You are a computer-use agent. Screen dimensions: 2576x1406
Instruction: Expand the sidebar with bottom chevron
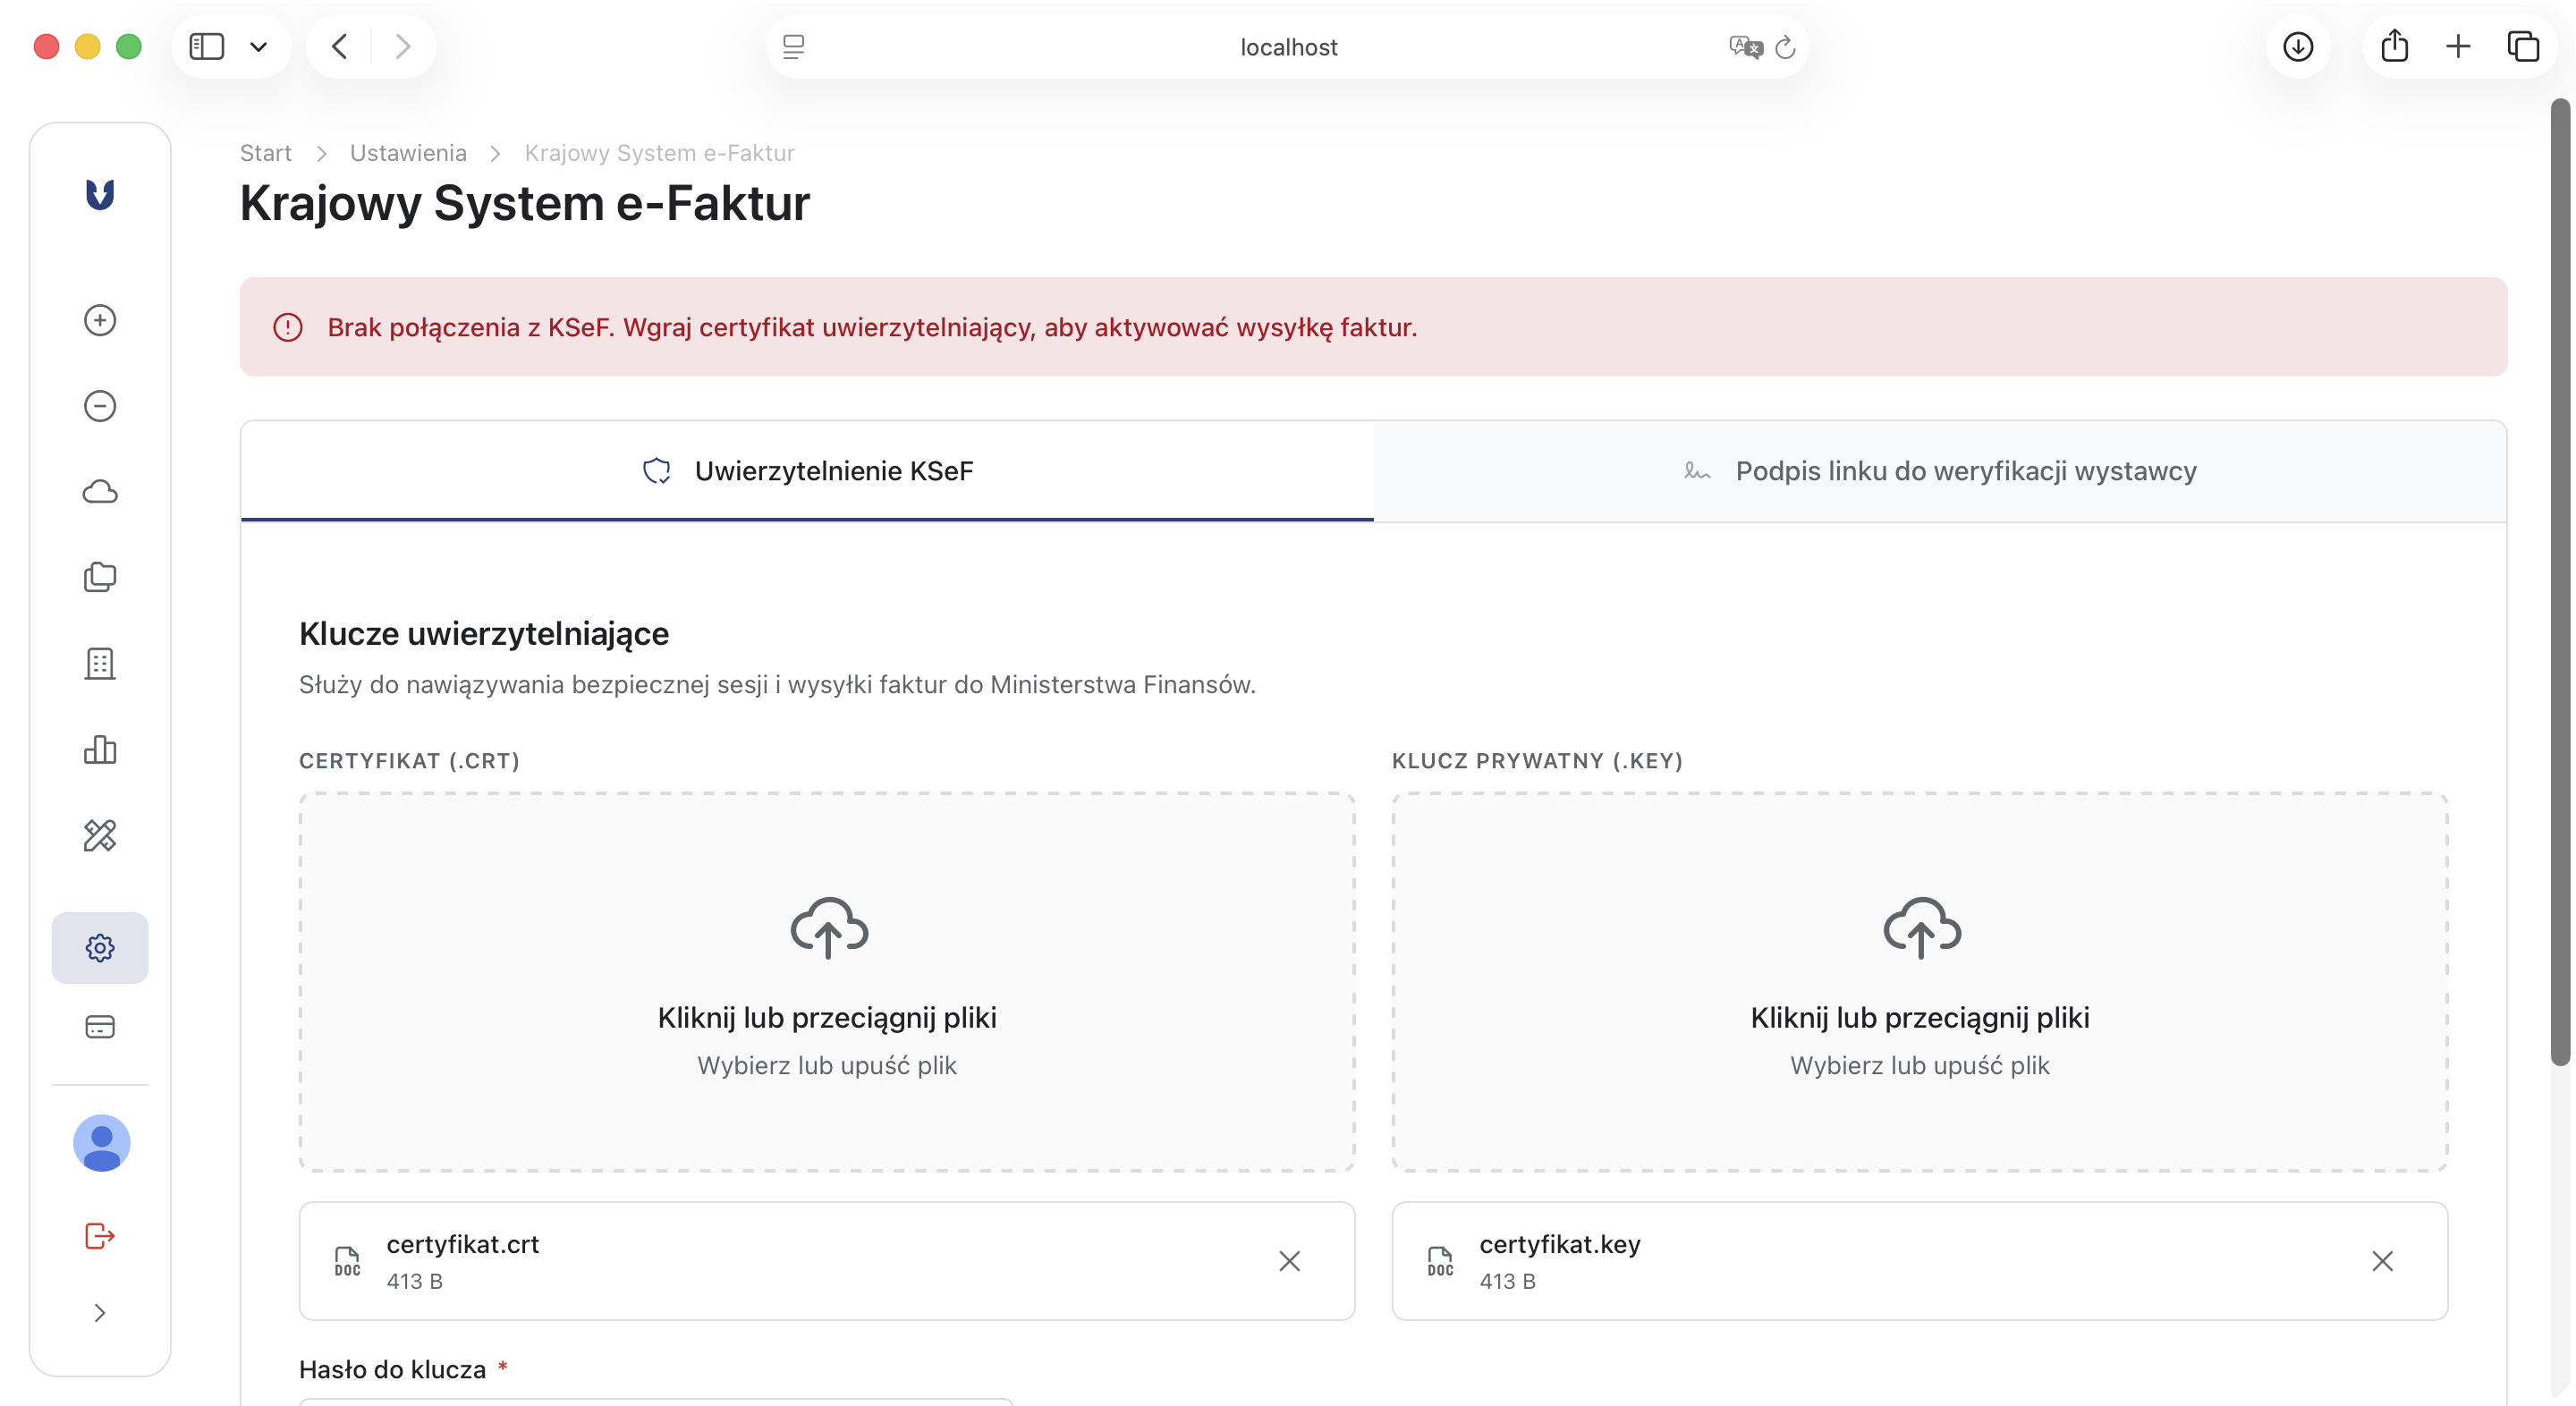pos(100,1313)
